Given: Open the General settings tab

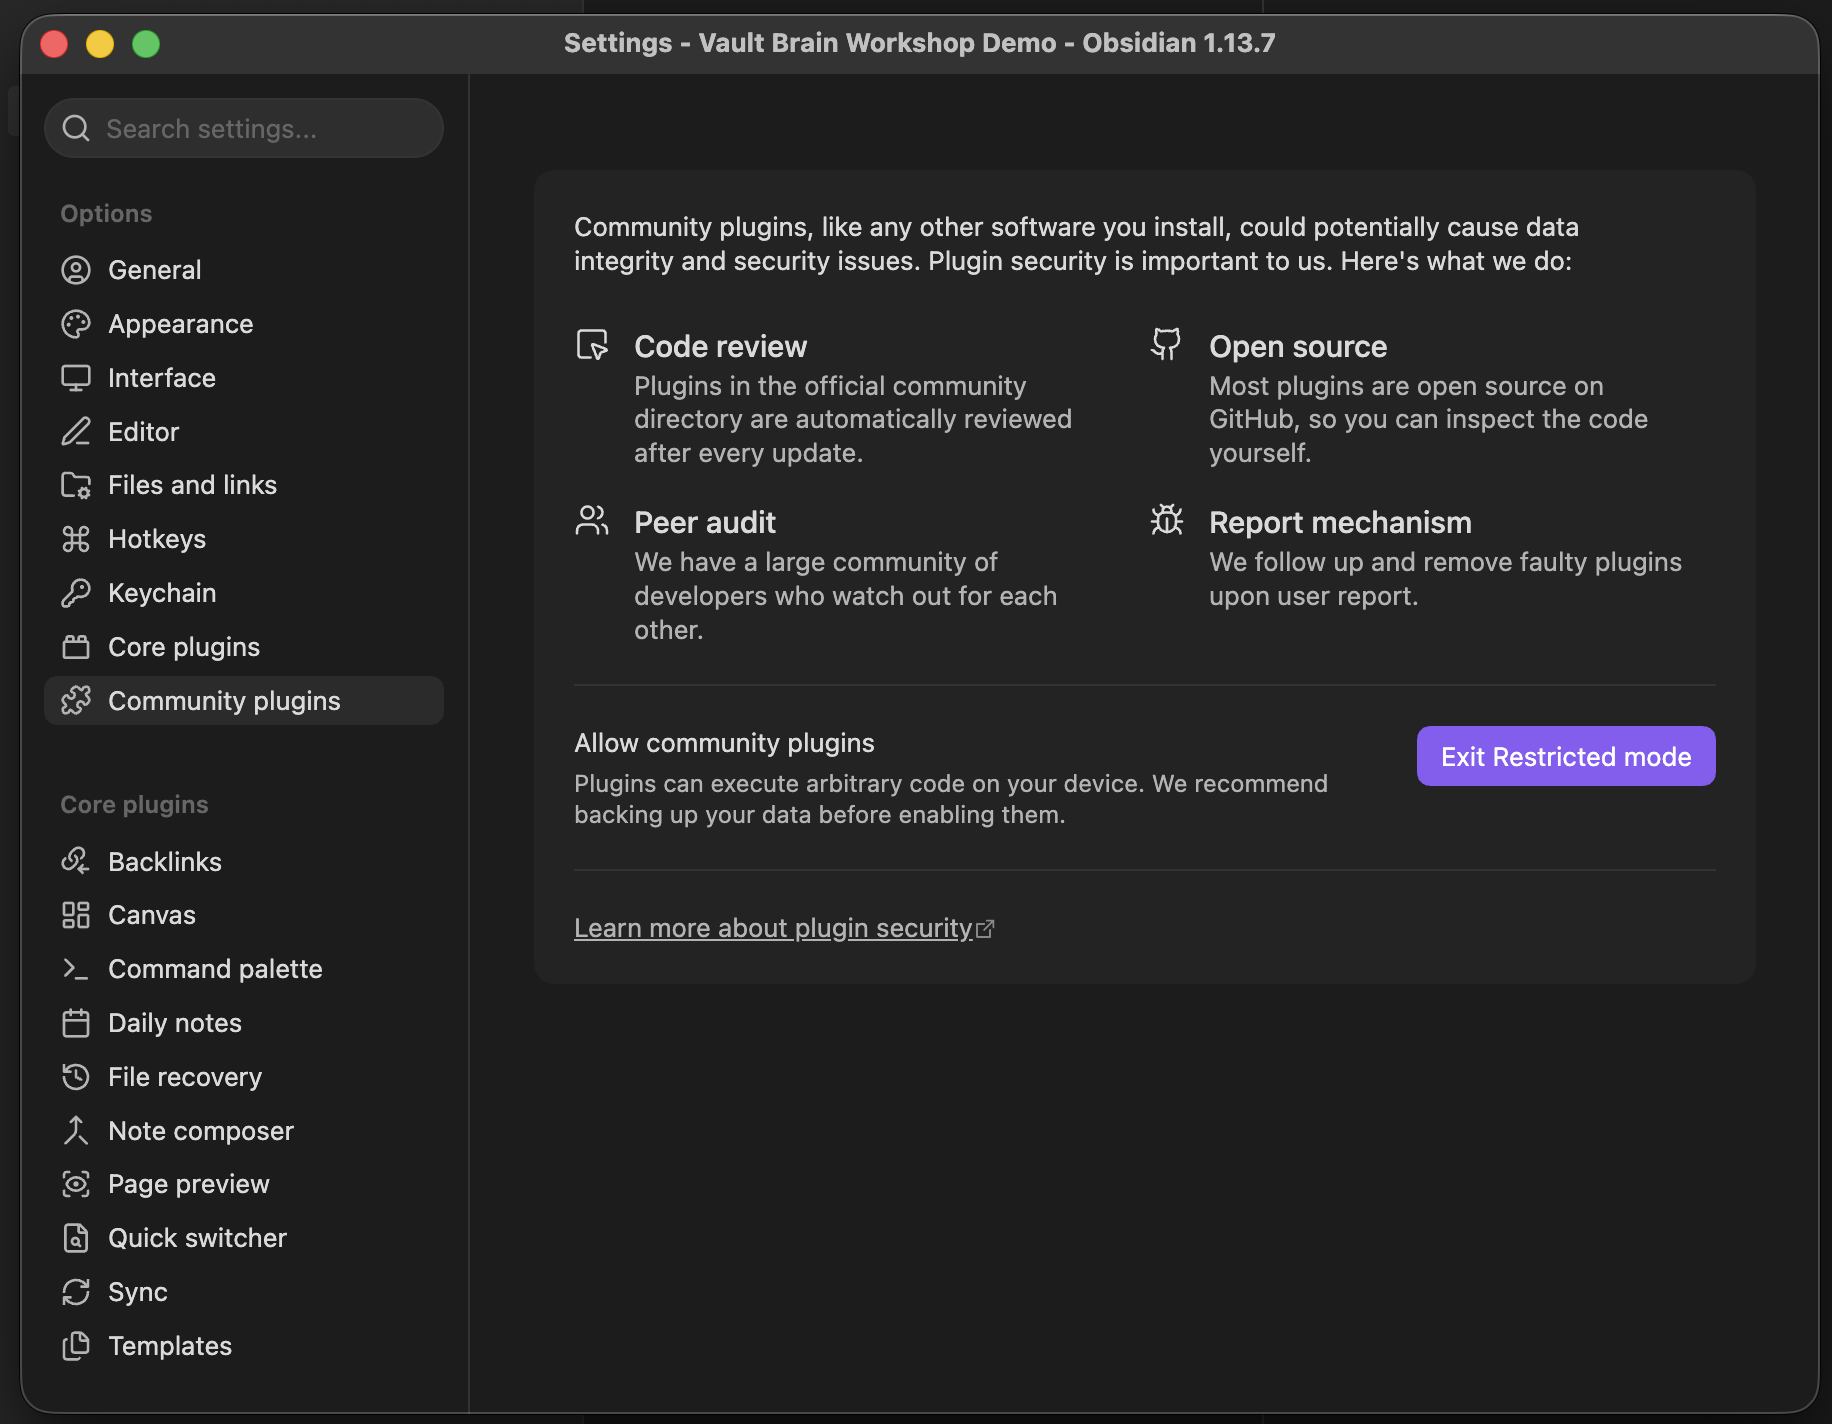Looking at the screenshot, I should click(x=244, y=270).
